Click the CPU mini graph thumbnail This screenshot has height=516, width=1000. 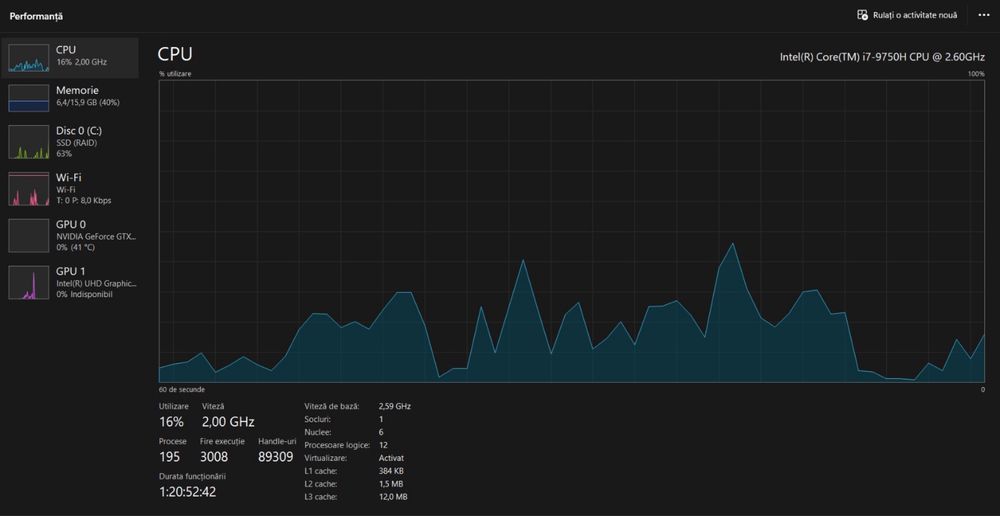click(x=29, y=57)
